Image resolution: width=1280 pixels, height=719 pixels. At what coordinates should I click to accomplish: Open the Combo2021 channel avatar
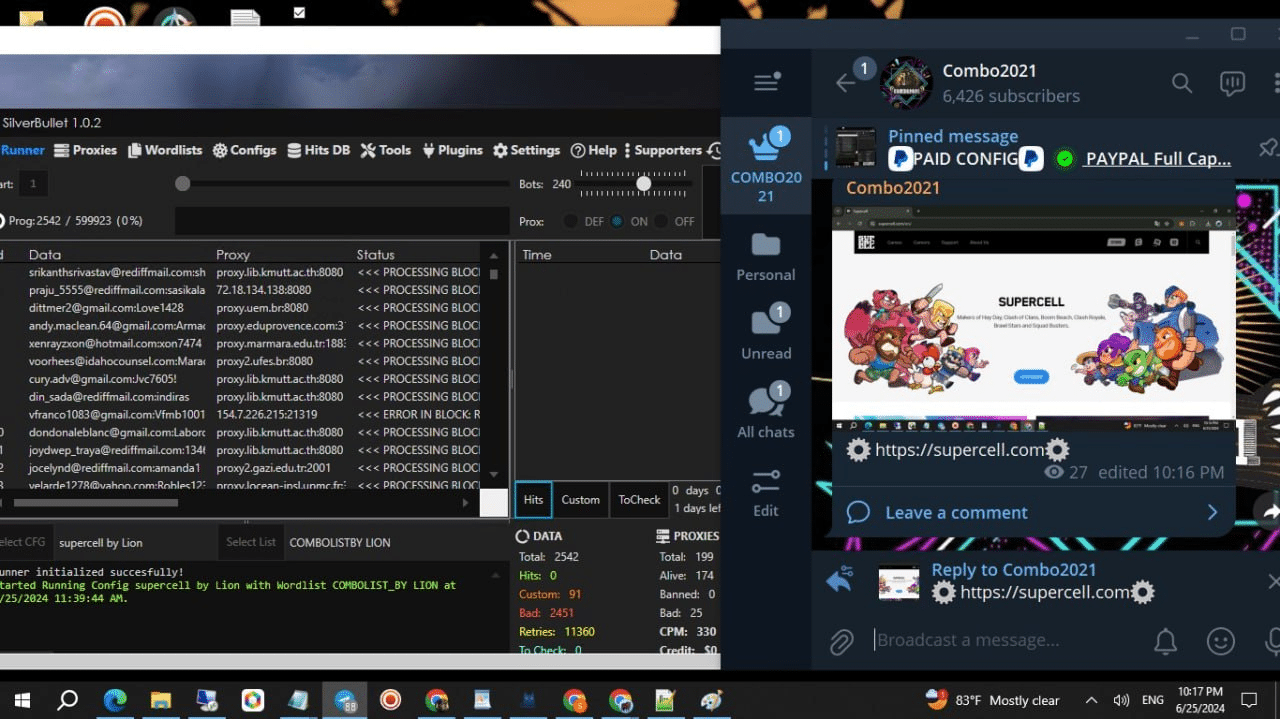pyautogui.click(x=906, y=83)
